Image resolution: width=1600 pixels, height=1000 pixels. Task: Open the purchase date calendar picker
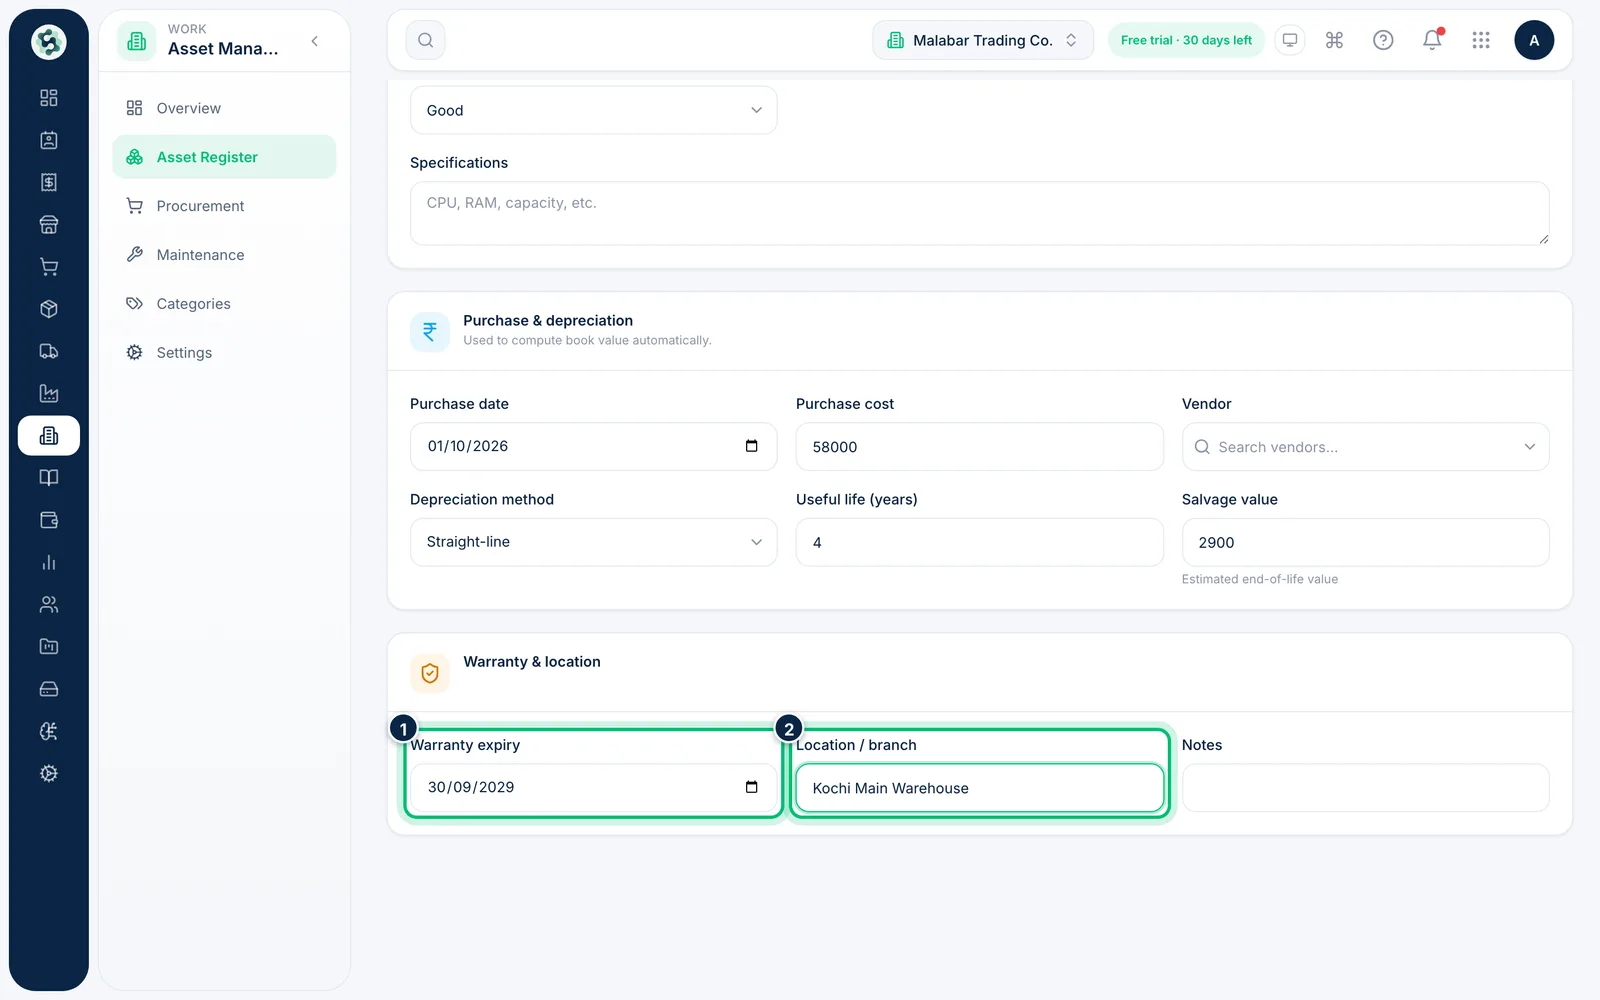tap(751, 446)
